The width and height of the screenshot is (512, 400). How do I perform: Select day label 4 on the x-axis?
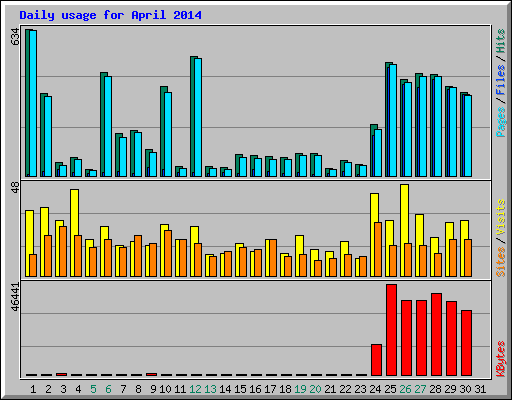point(78,389)
